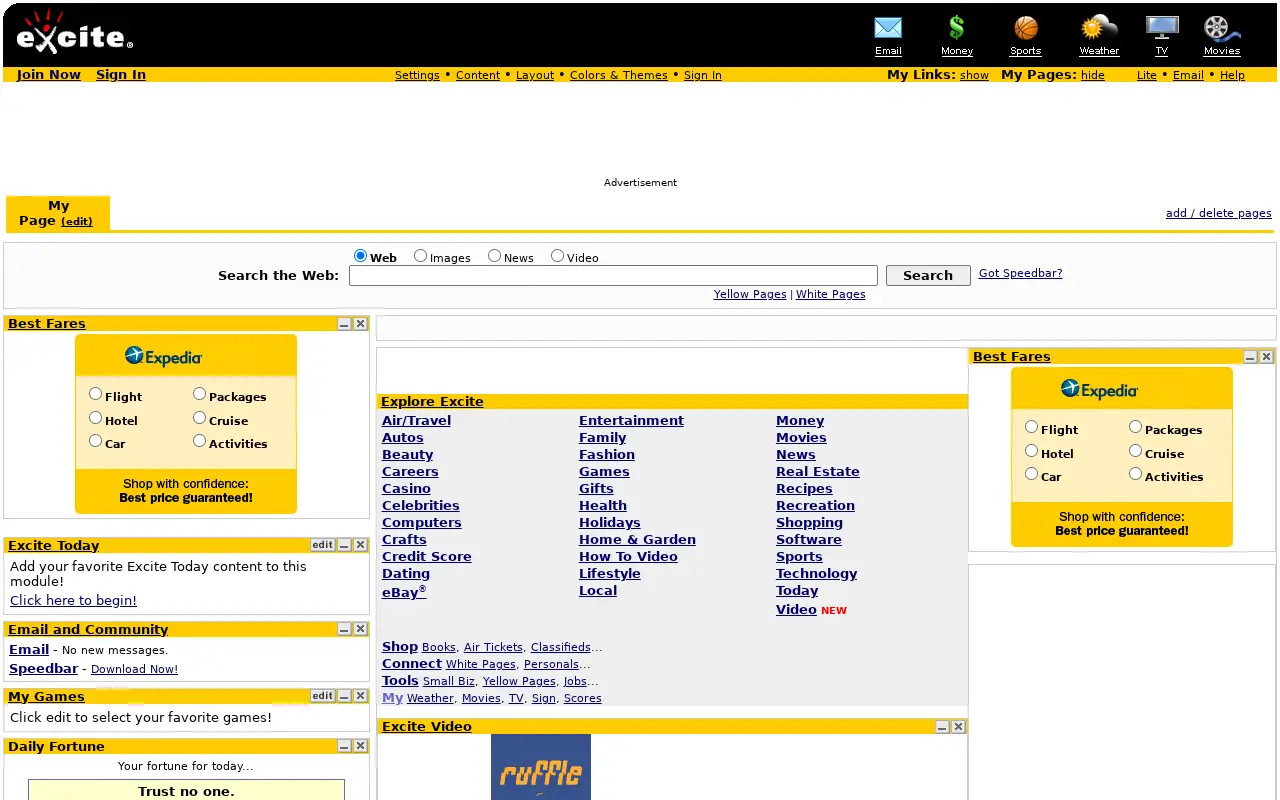The image size is (1280, 800).
Task: Click the 'Click here to begin!' link
Action: [73, 600]
